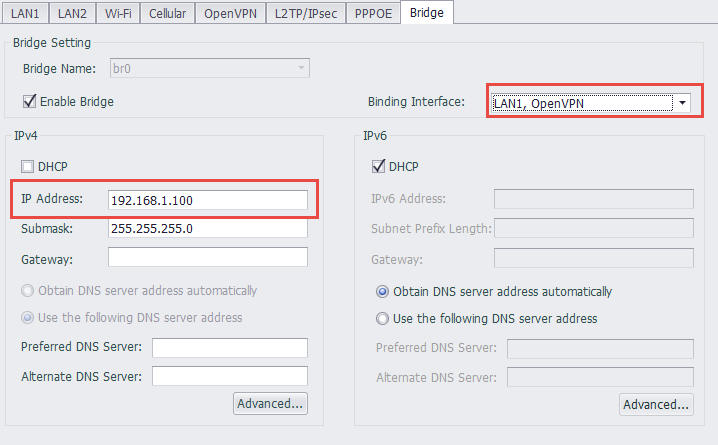Enable DHCP in the IPv4 section

point(29,166)
